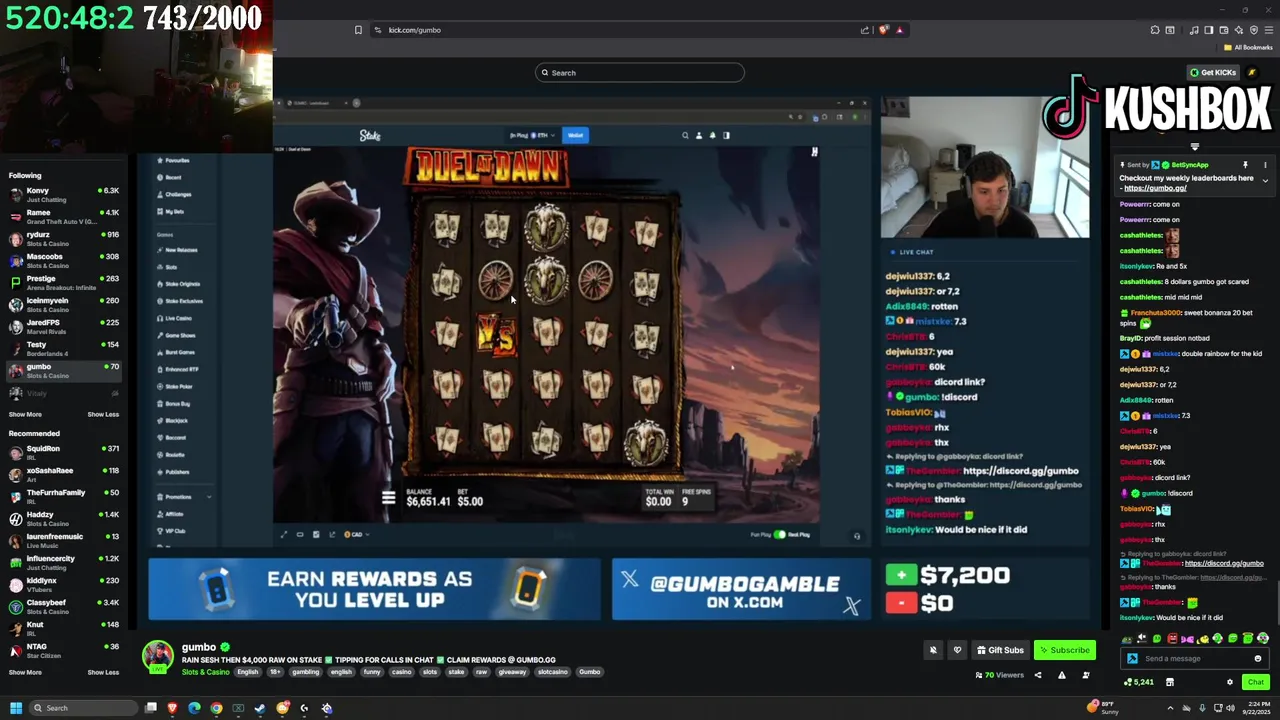The width and height of the screenshot is (1280, 720).
Task: Click the green Subscribe button
Action: tap(1064, 650)
